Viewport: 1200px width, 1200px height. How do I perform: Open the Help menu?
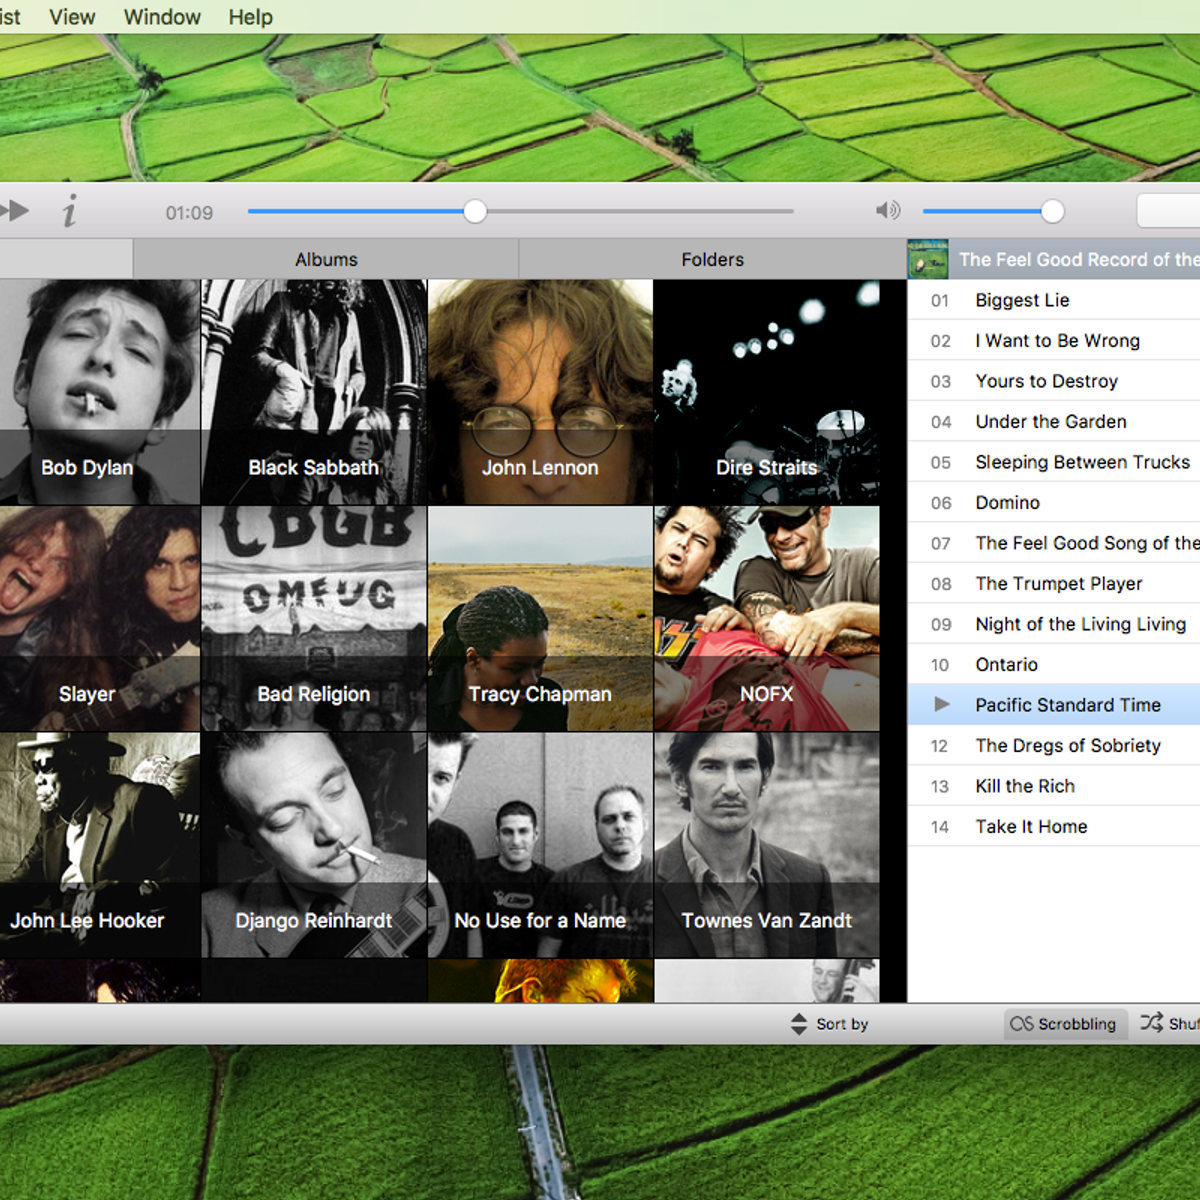(250, 17)
